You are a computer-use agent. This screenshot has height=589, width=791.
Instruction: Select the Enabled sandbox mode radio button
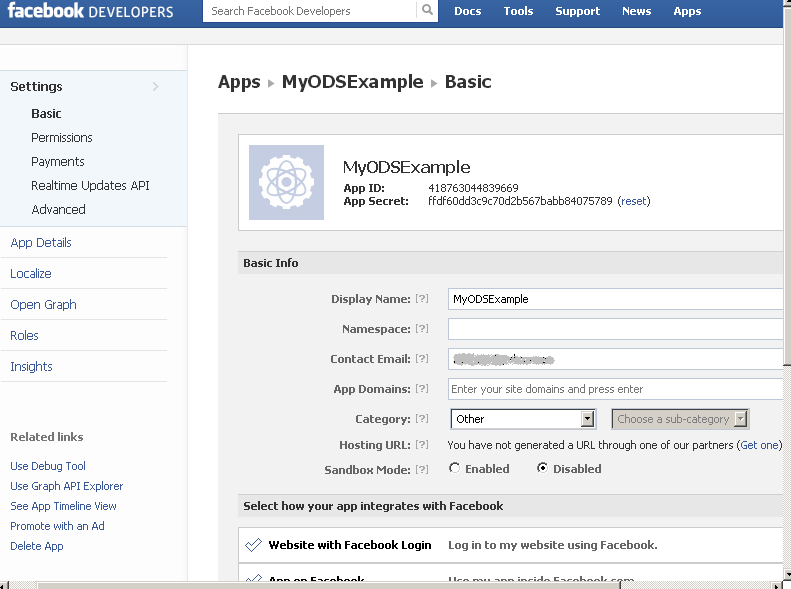pyautogui.click(x=455, y=468)
